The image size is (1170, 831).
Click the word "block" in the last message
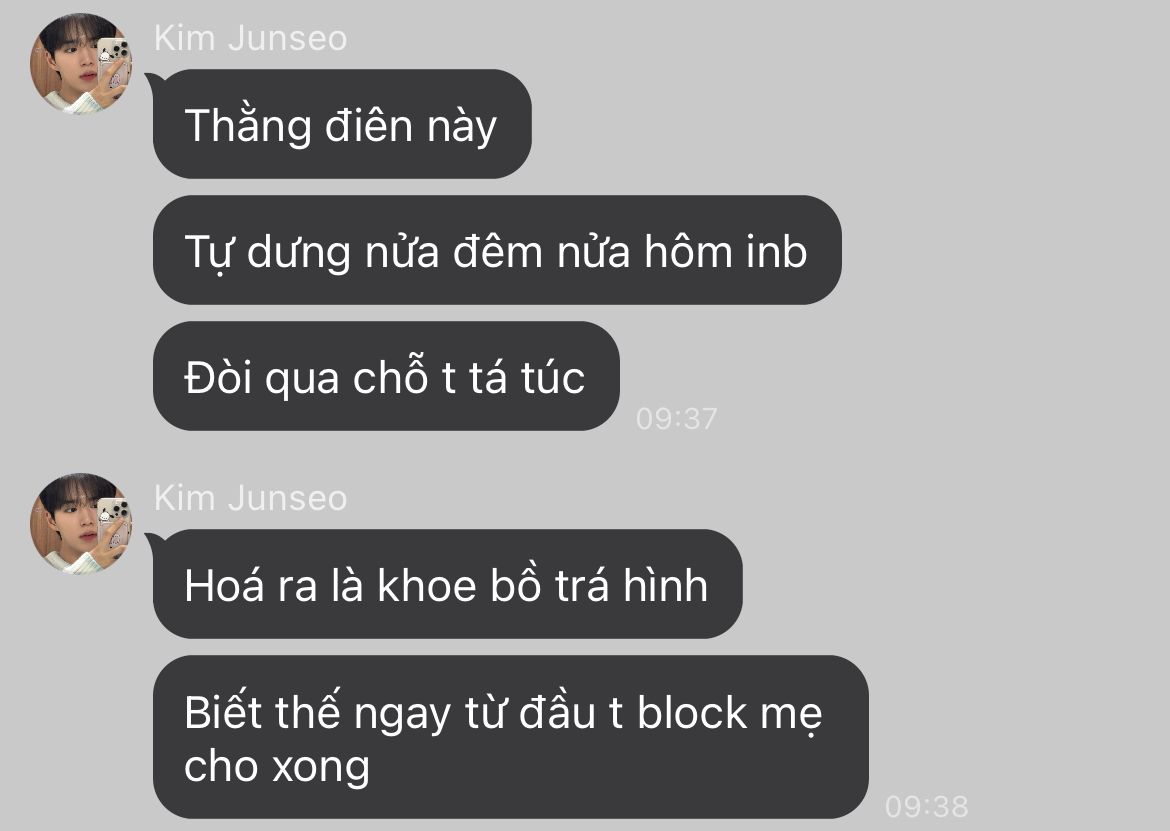click(x=692, y=712)
